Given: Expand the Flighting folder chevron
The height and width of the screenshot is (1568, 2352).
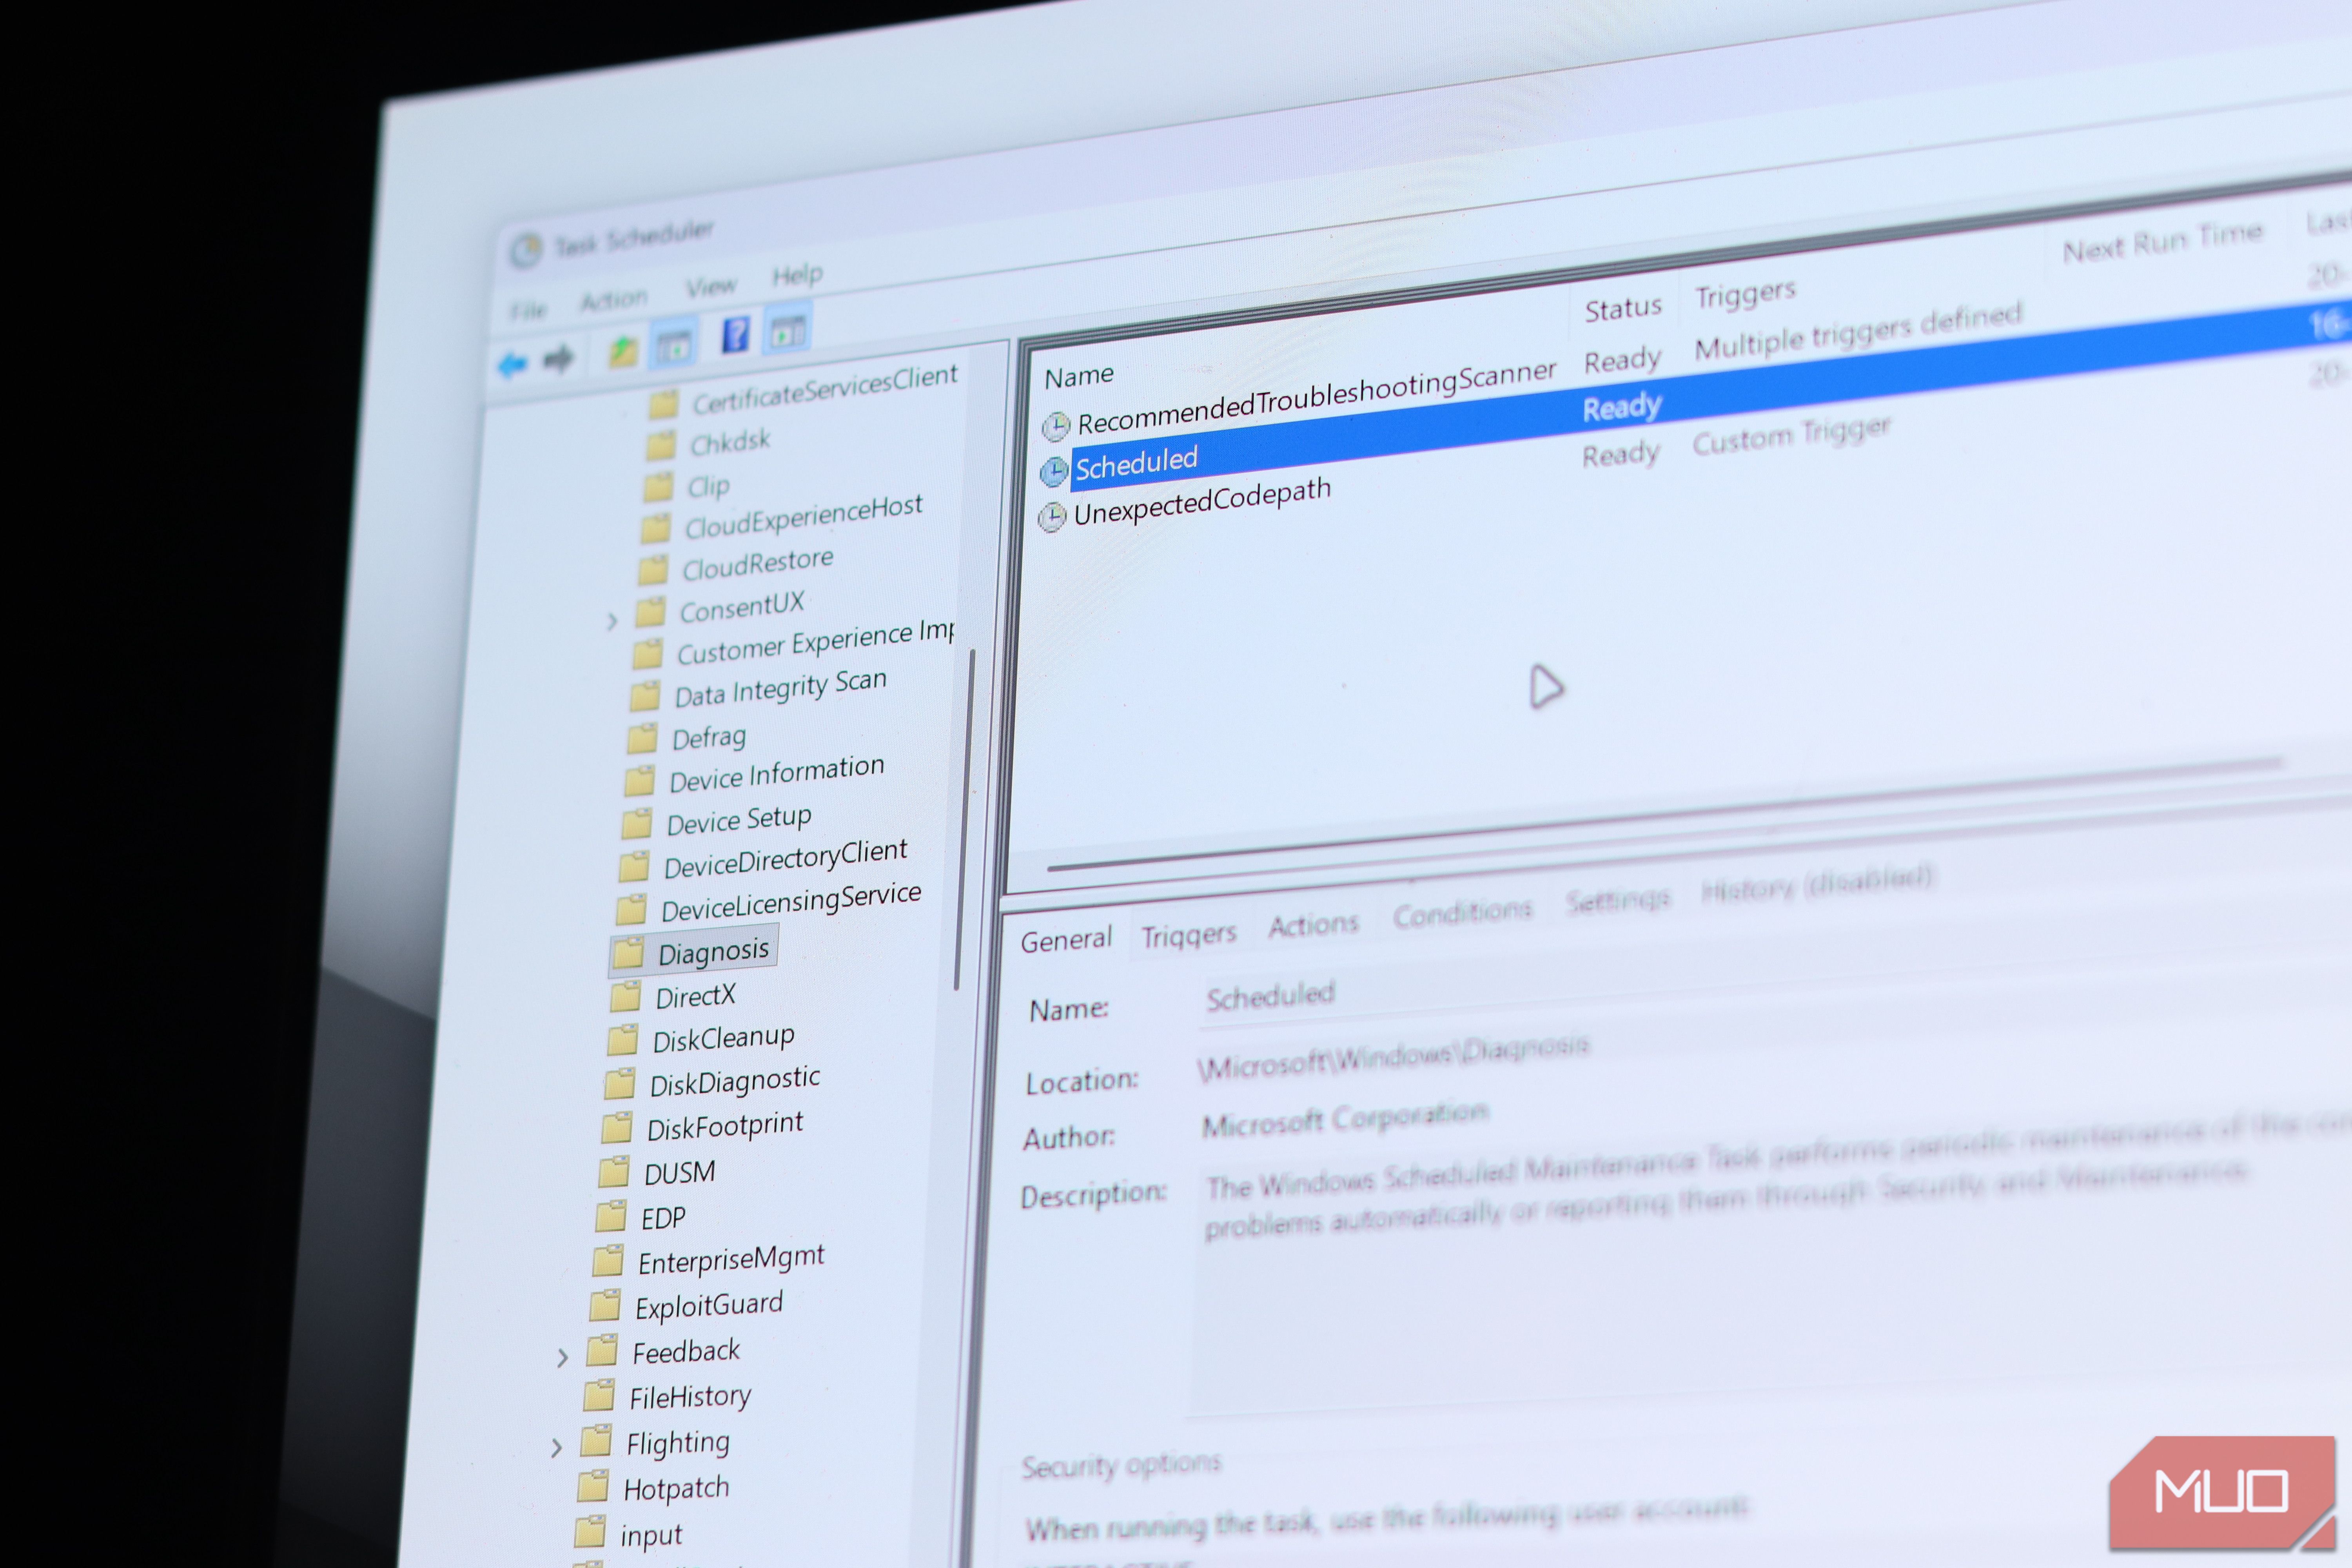Looking at the screenshot, I should [557, 1448].
